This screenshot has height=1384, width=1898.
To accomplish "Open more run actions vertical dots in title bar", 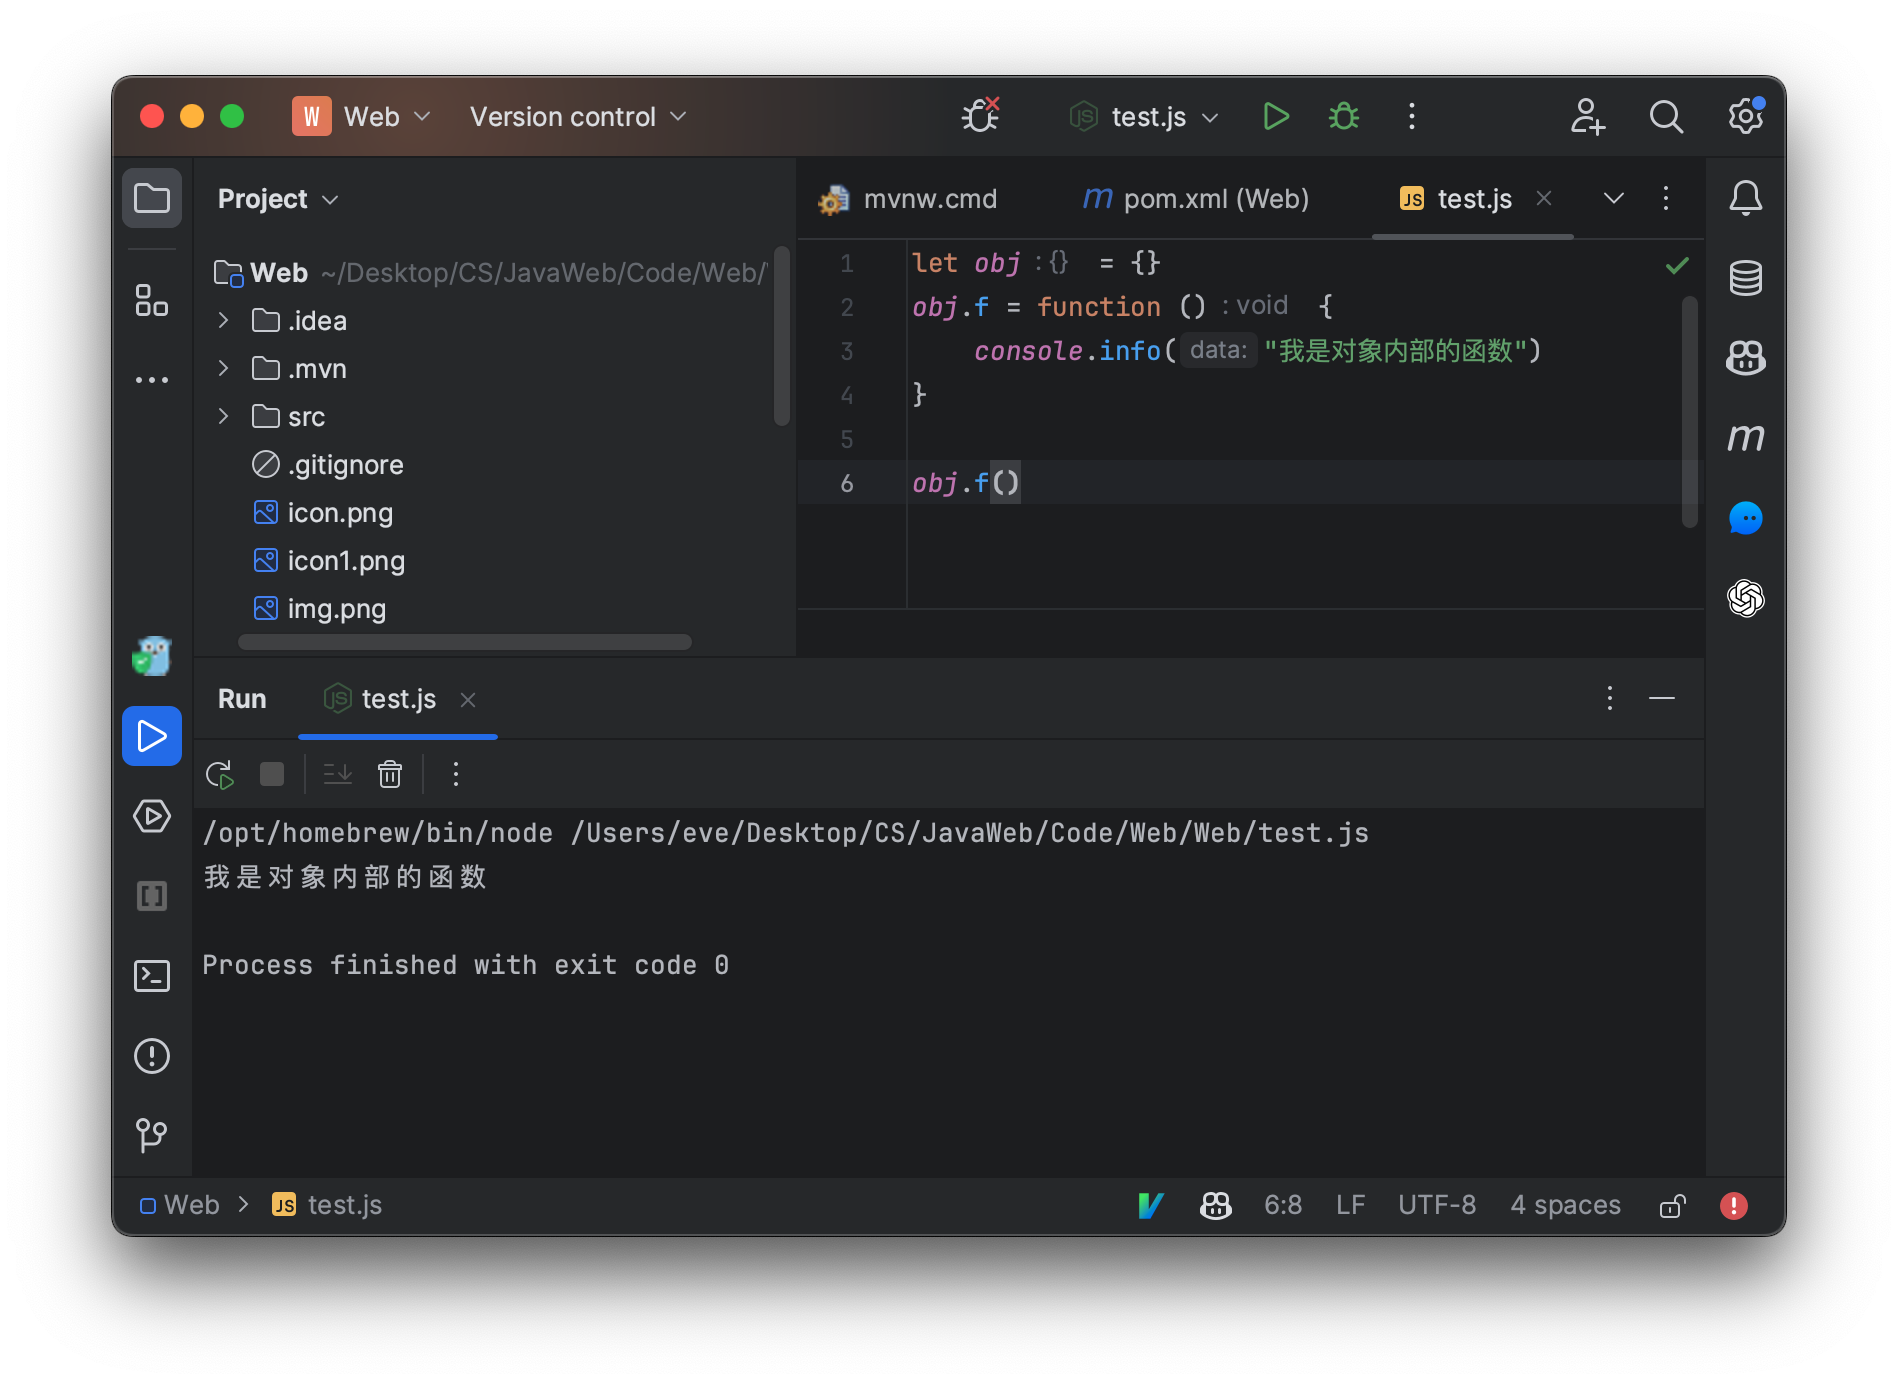I will tap(1412, 117).
